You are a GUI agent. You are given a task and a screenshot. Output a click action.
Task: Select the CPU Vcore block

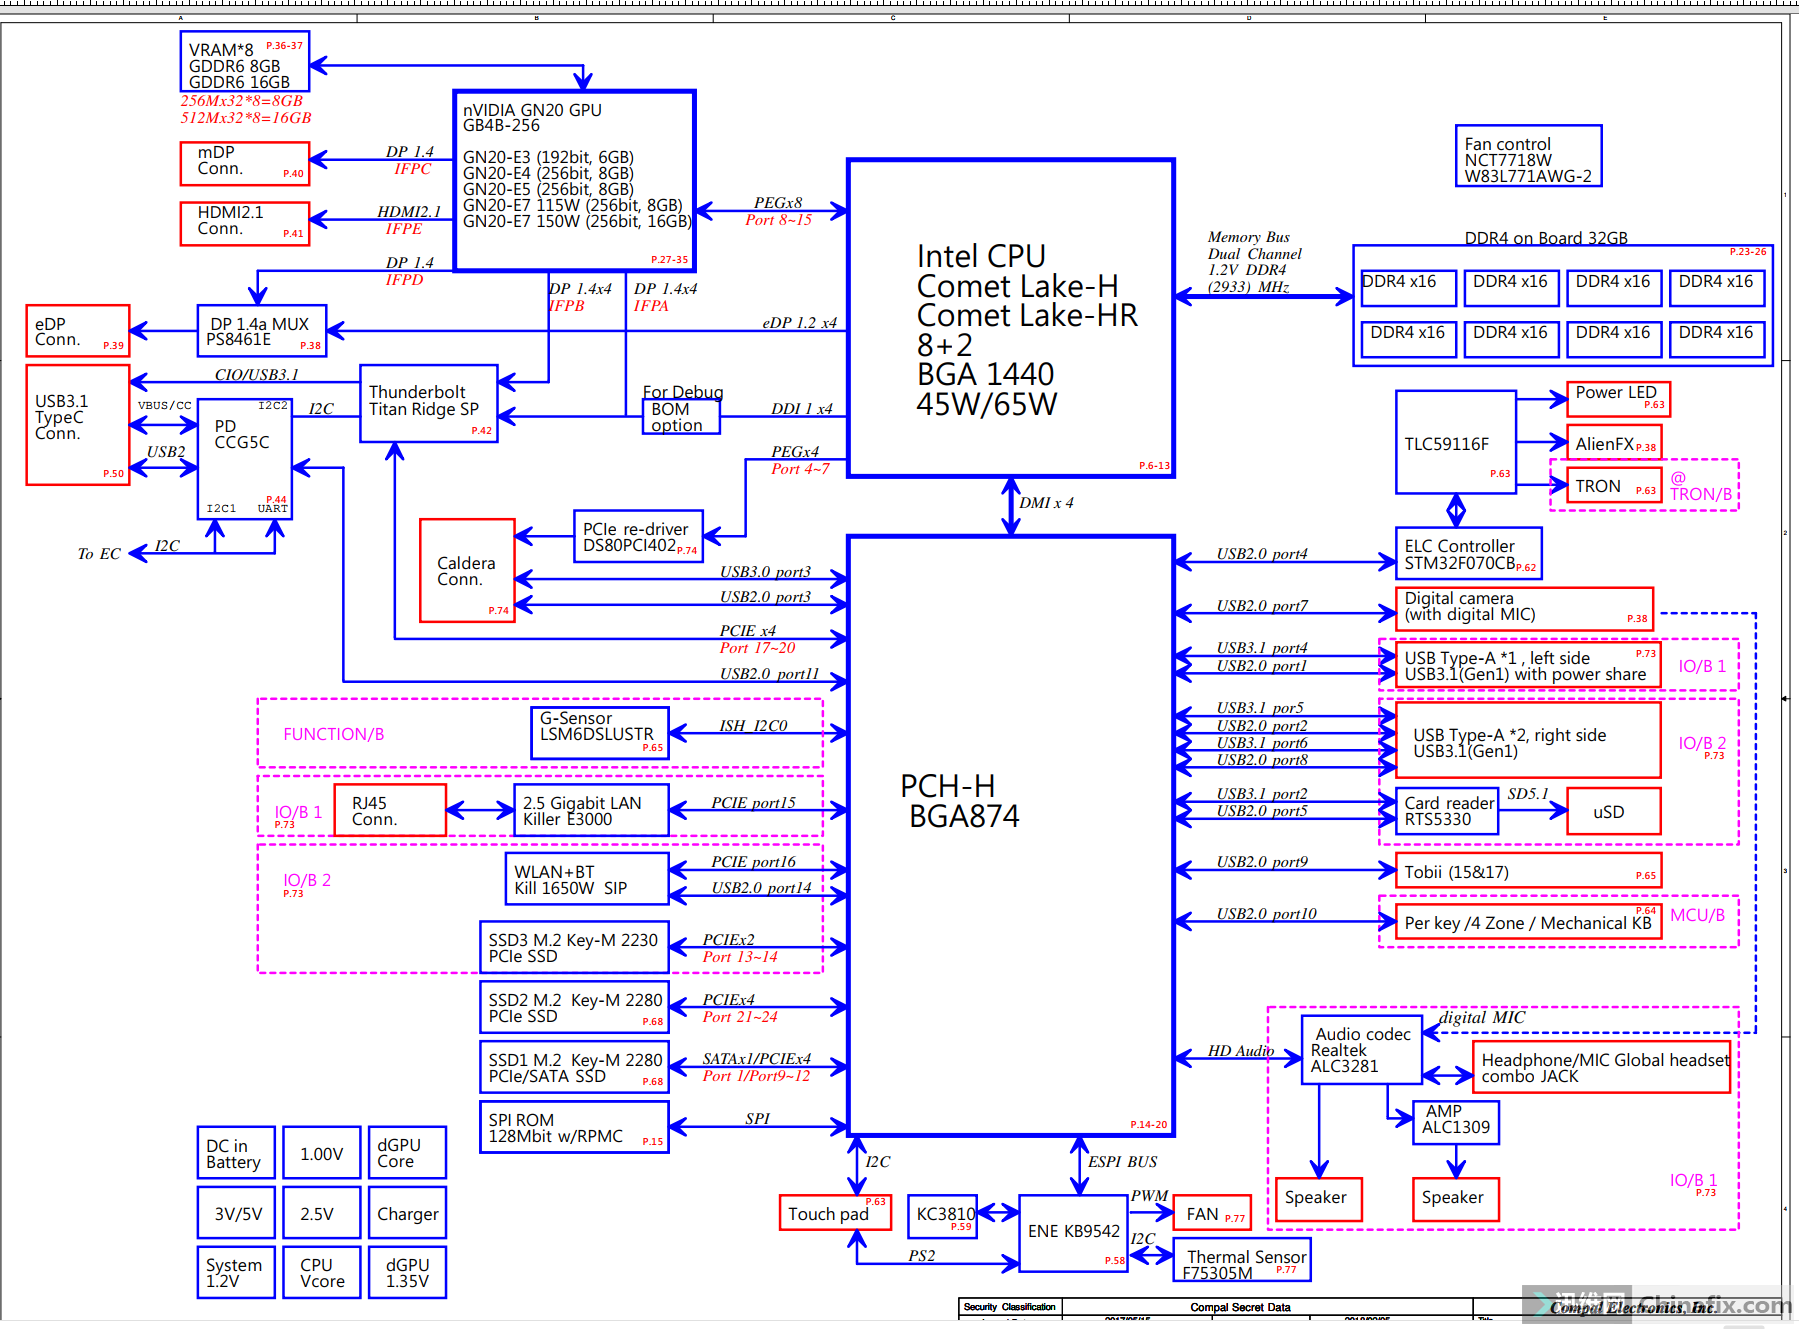tap(322, 1272)
